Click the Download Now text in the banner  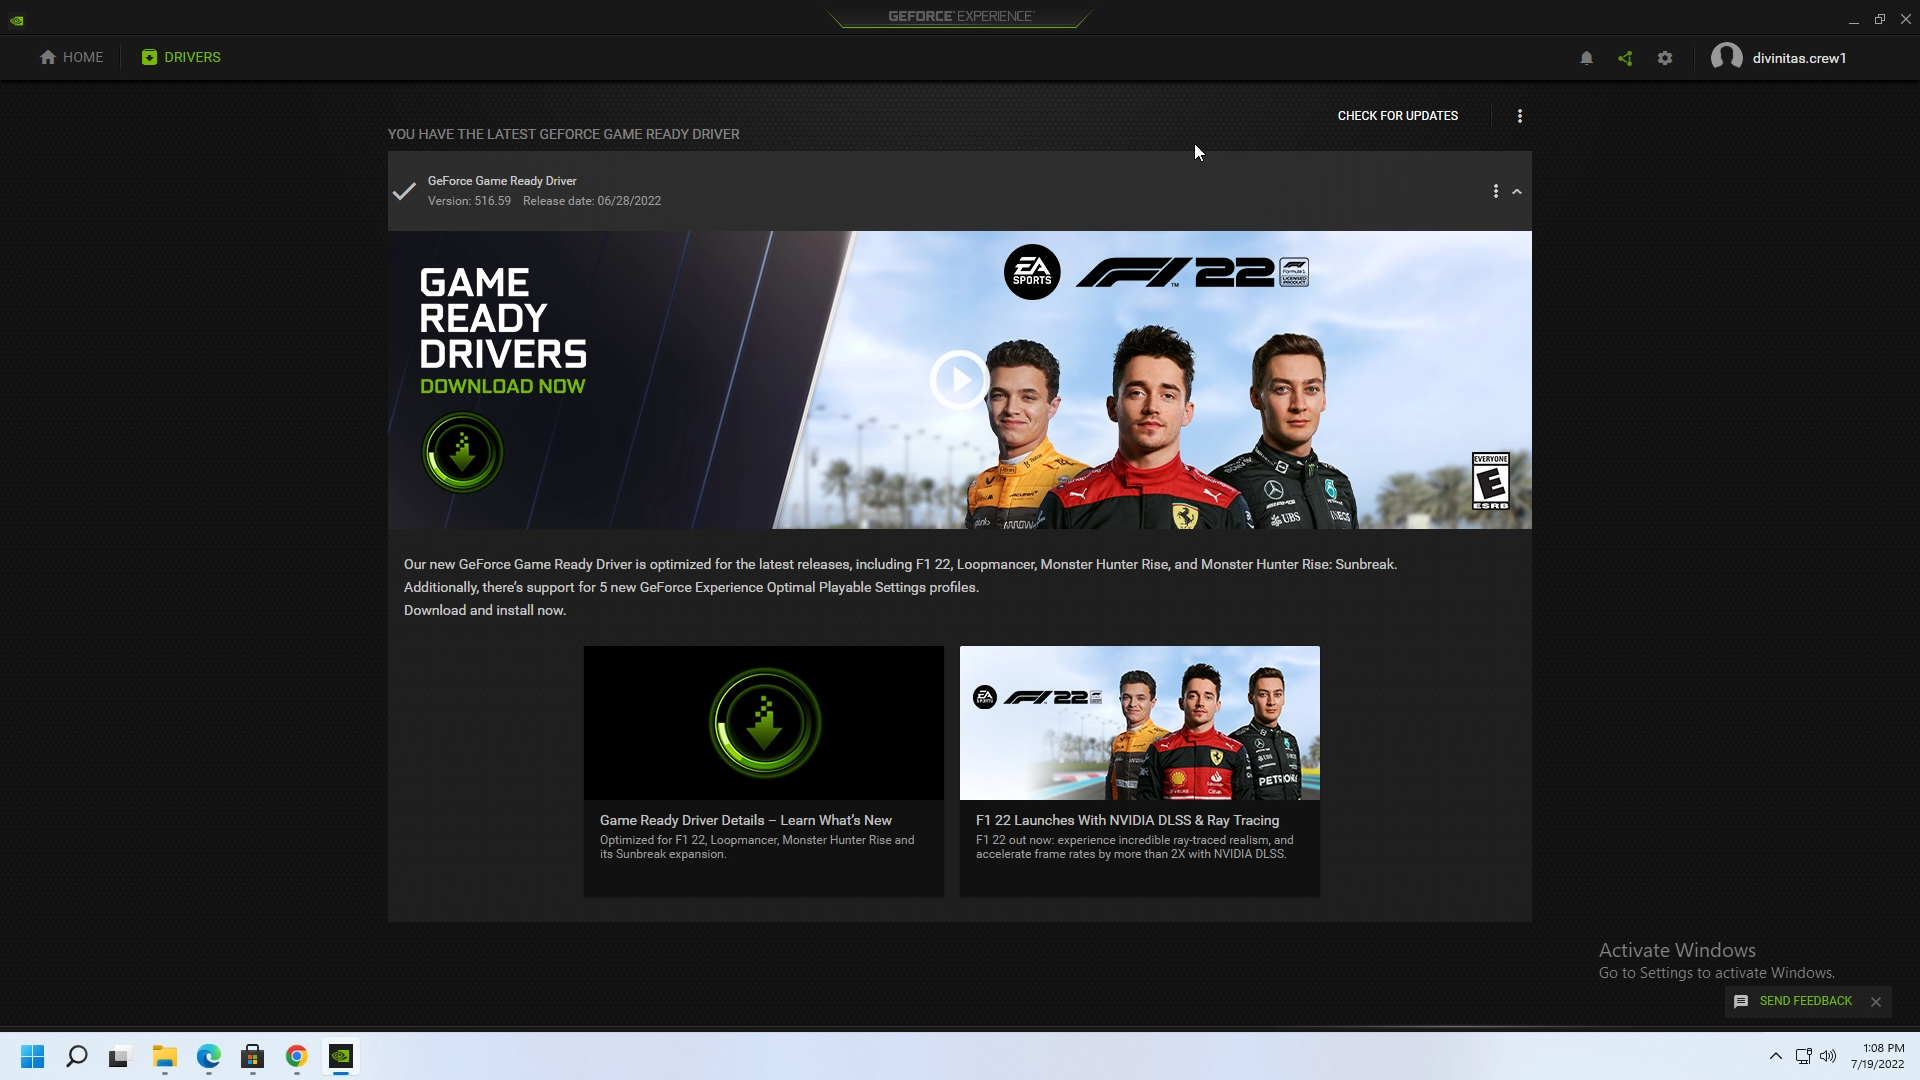pos(502,387)
